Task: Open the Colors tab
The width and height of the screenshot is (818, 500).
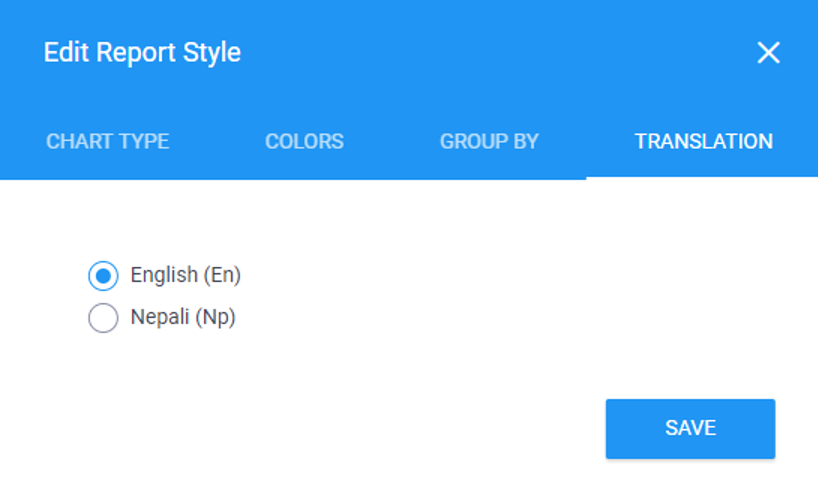Action: tap(304, 141)
